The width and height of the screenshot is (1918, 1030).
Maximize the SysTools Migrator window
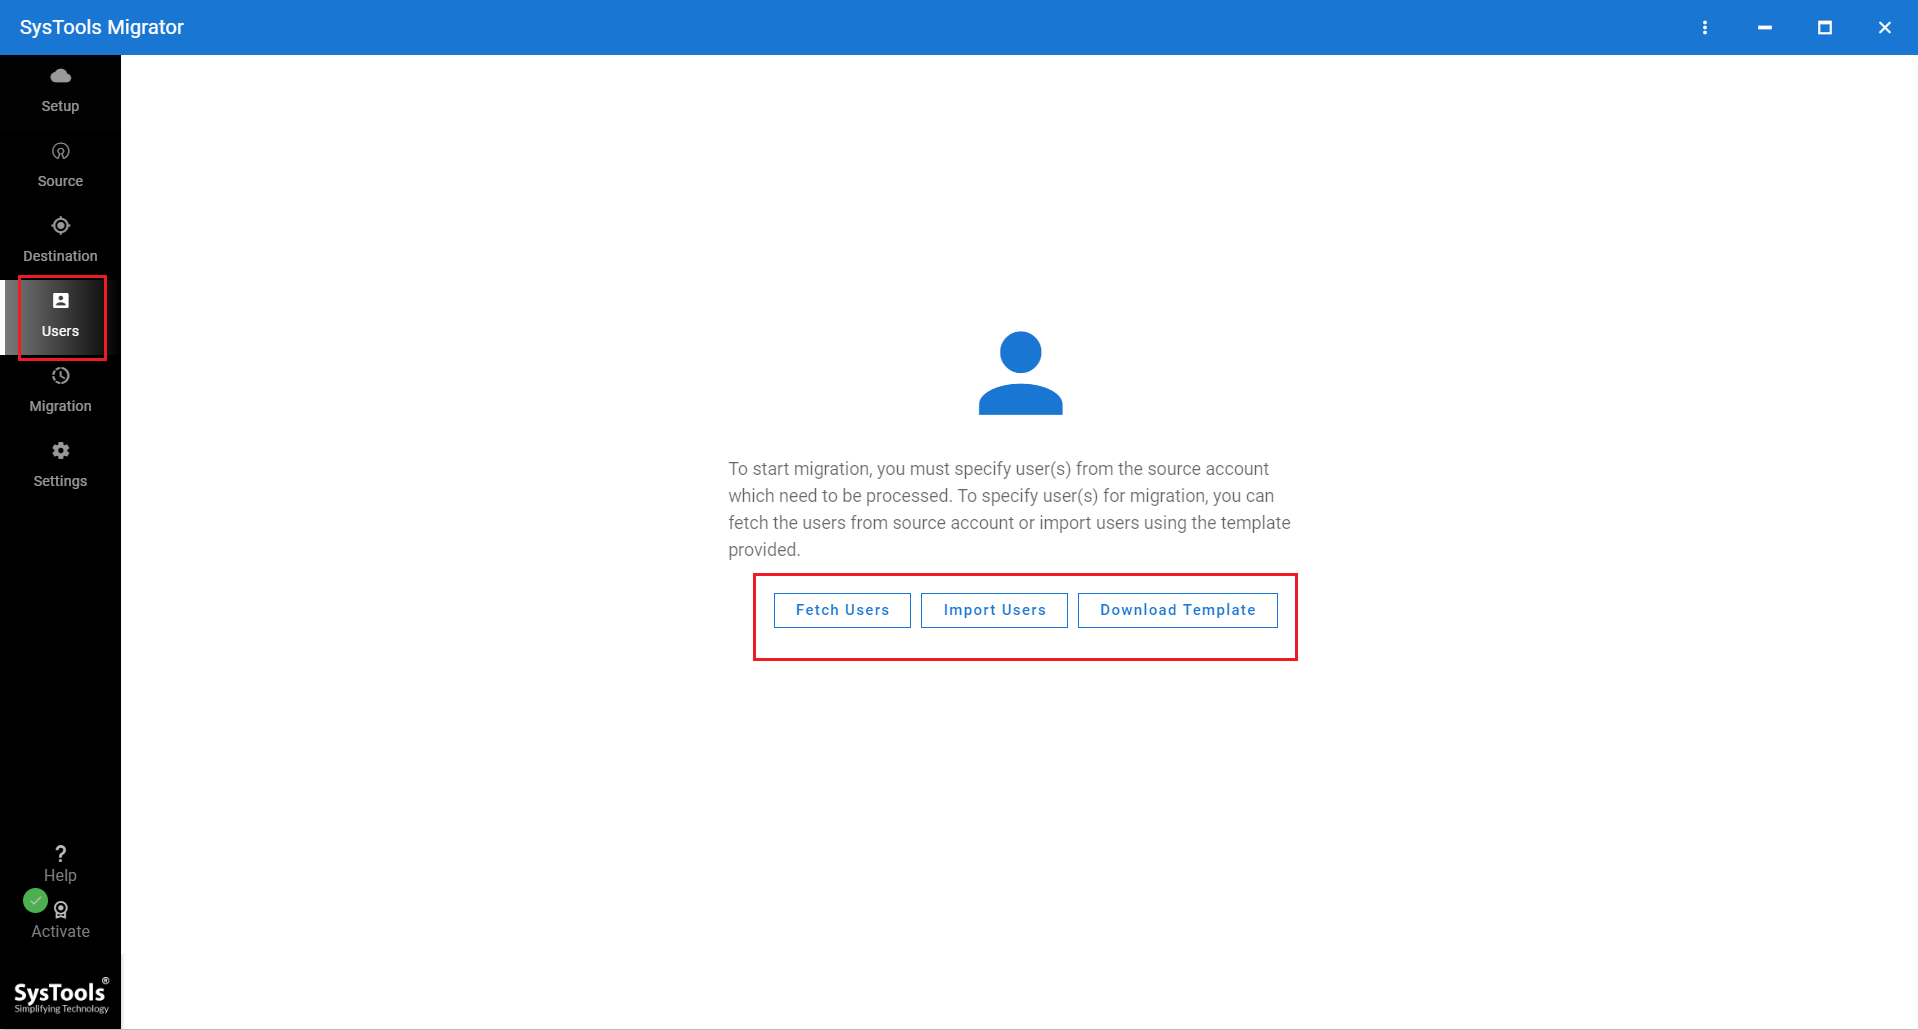pos(1825,28)
